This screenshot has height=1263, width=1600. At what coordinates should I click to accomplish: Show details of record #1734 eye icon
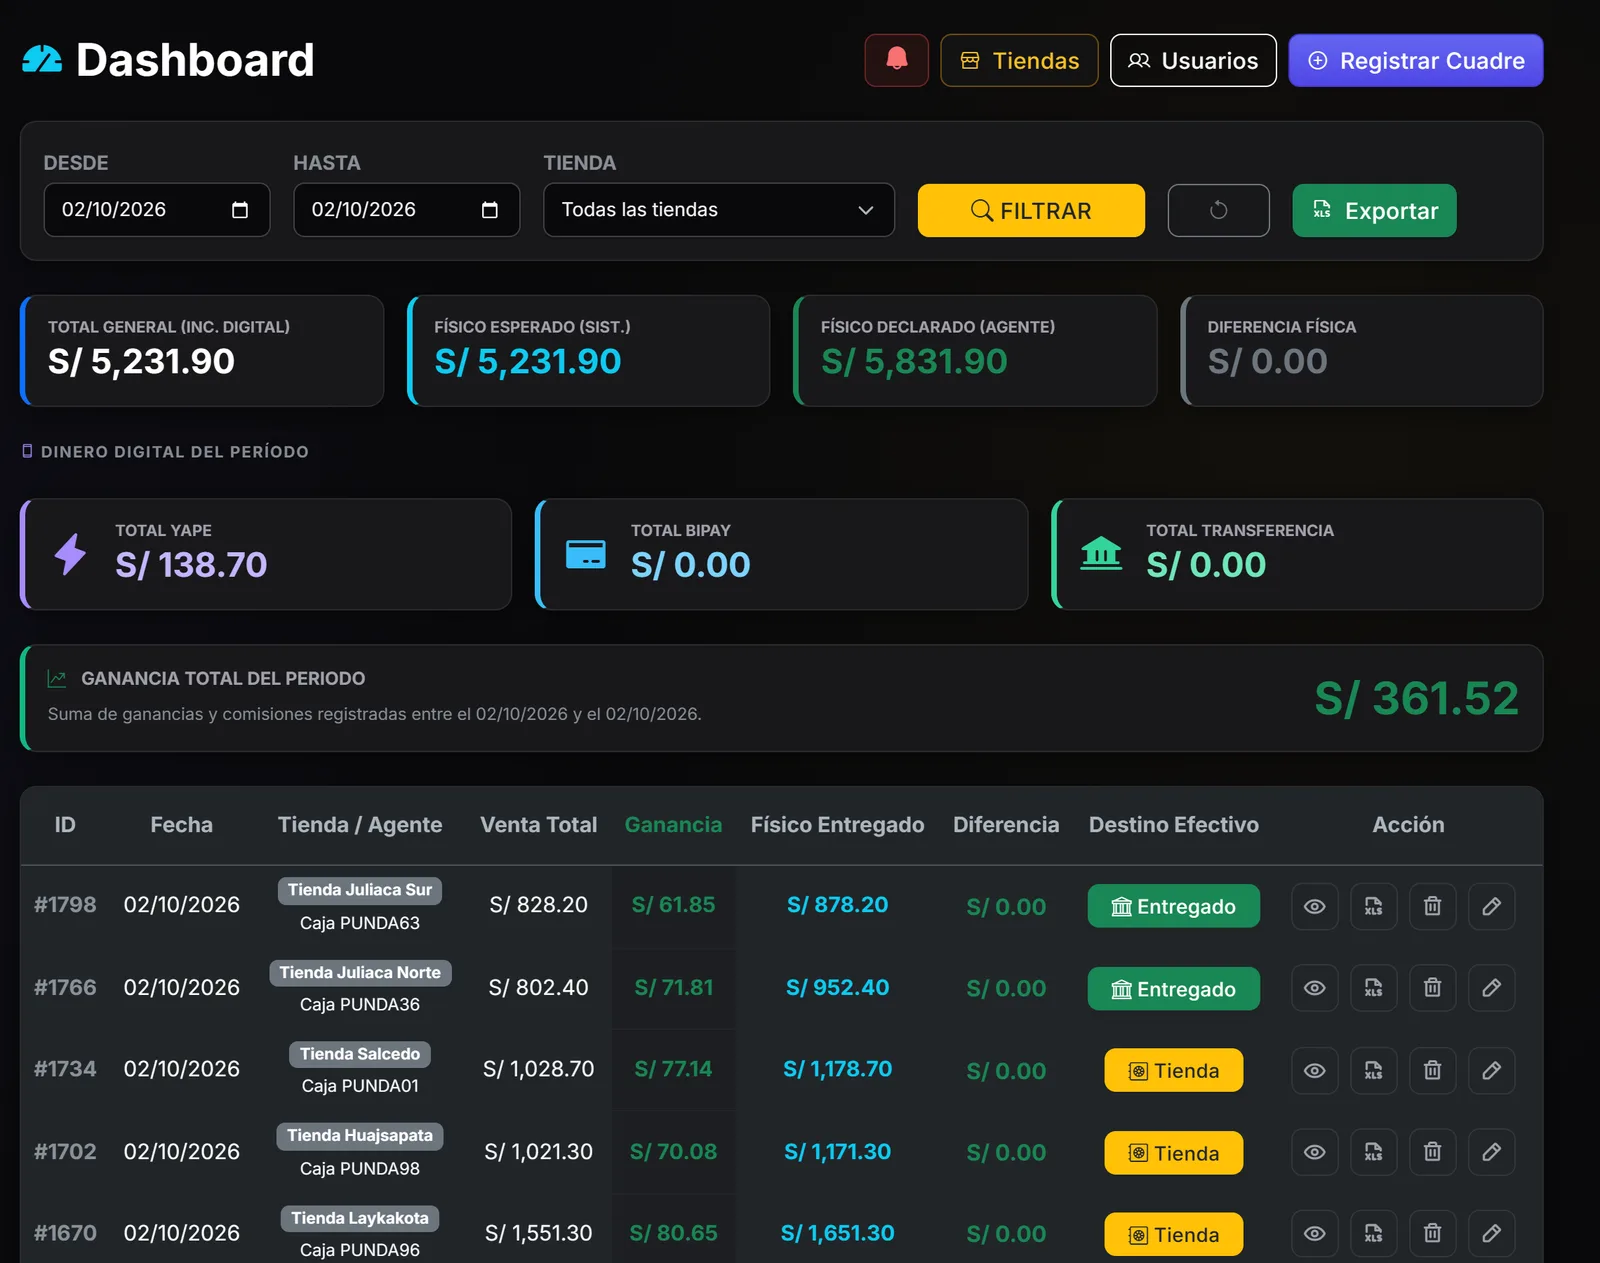click(1314, 1070)
